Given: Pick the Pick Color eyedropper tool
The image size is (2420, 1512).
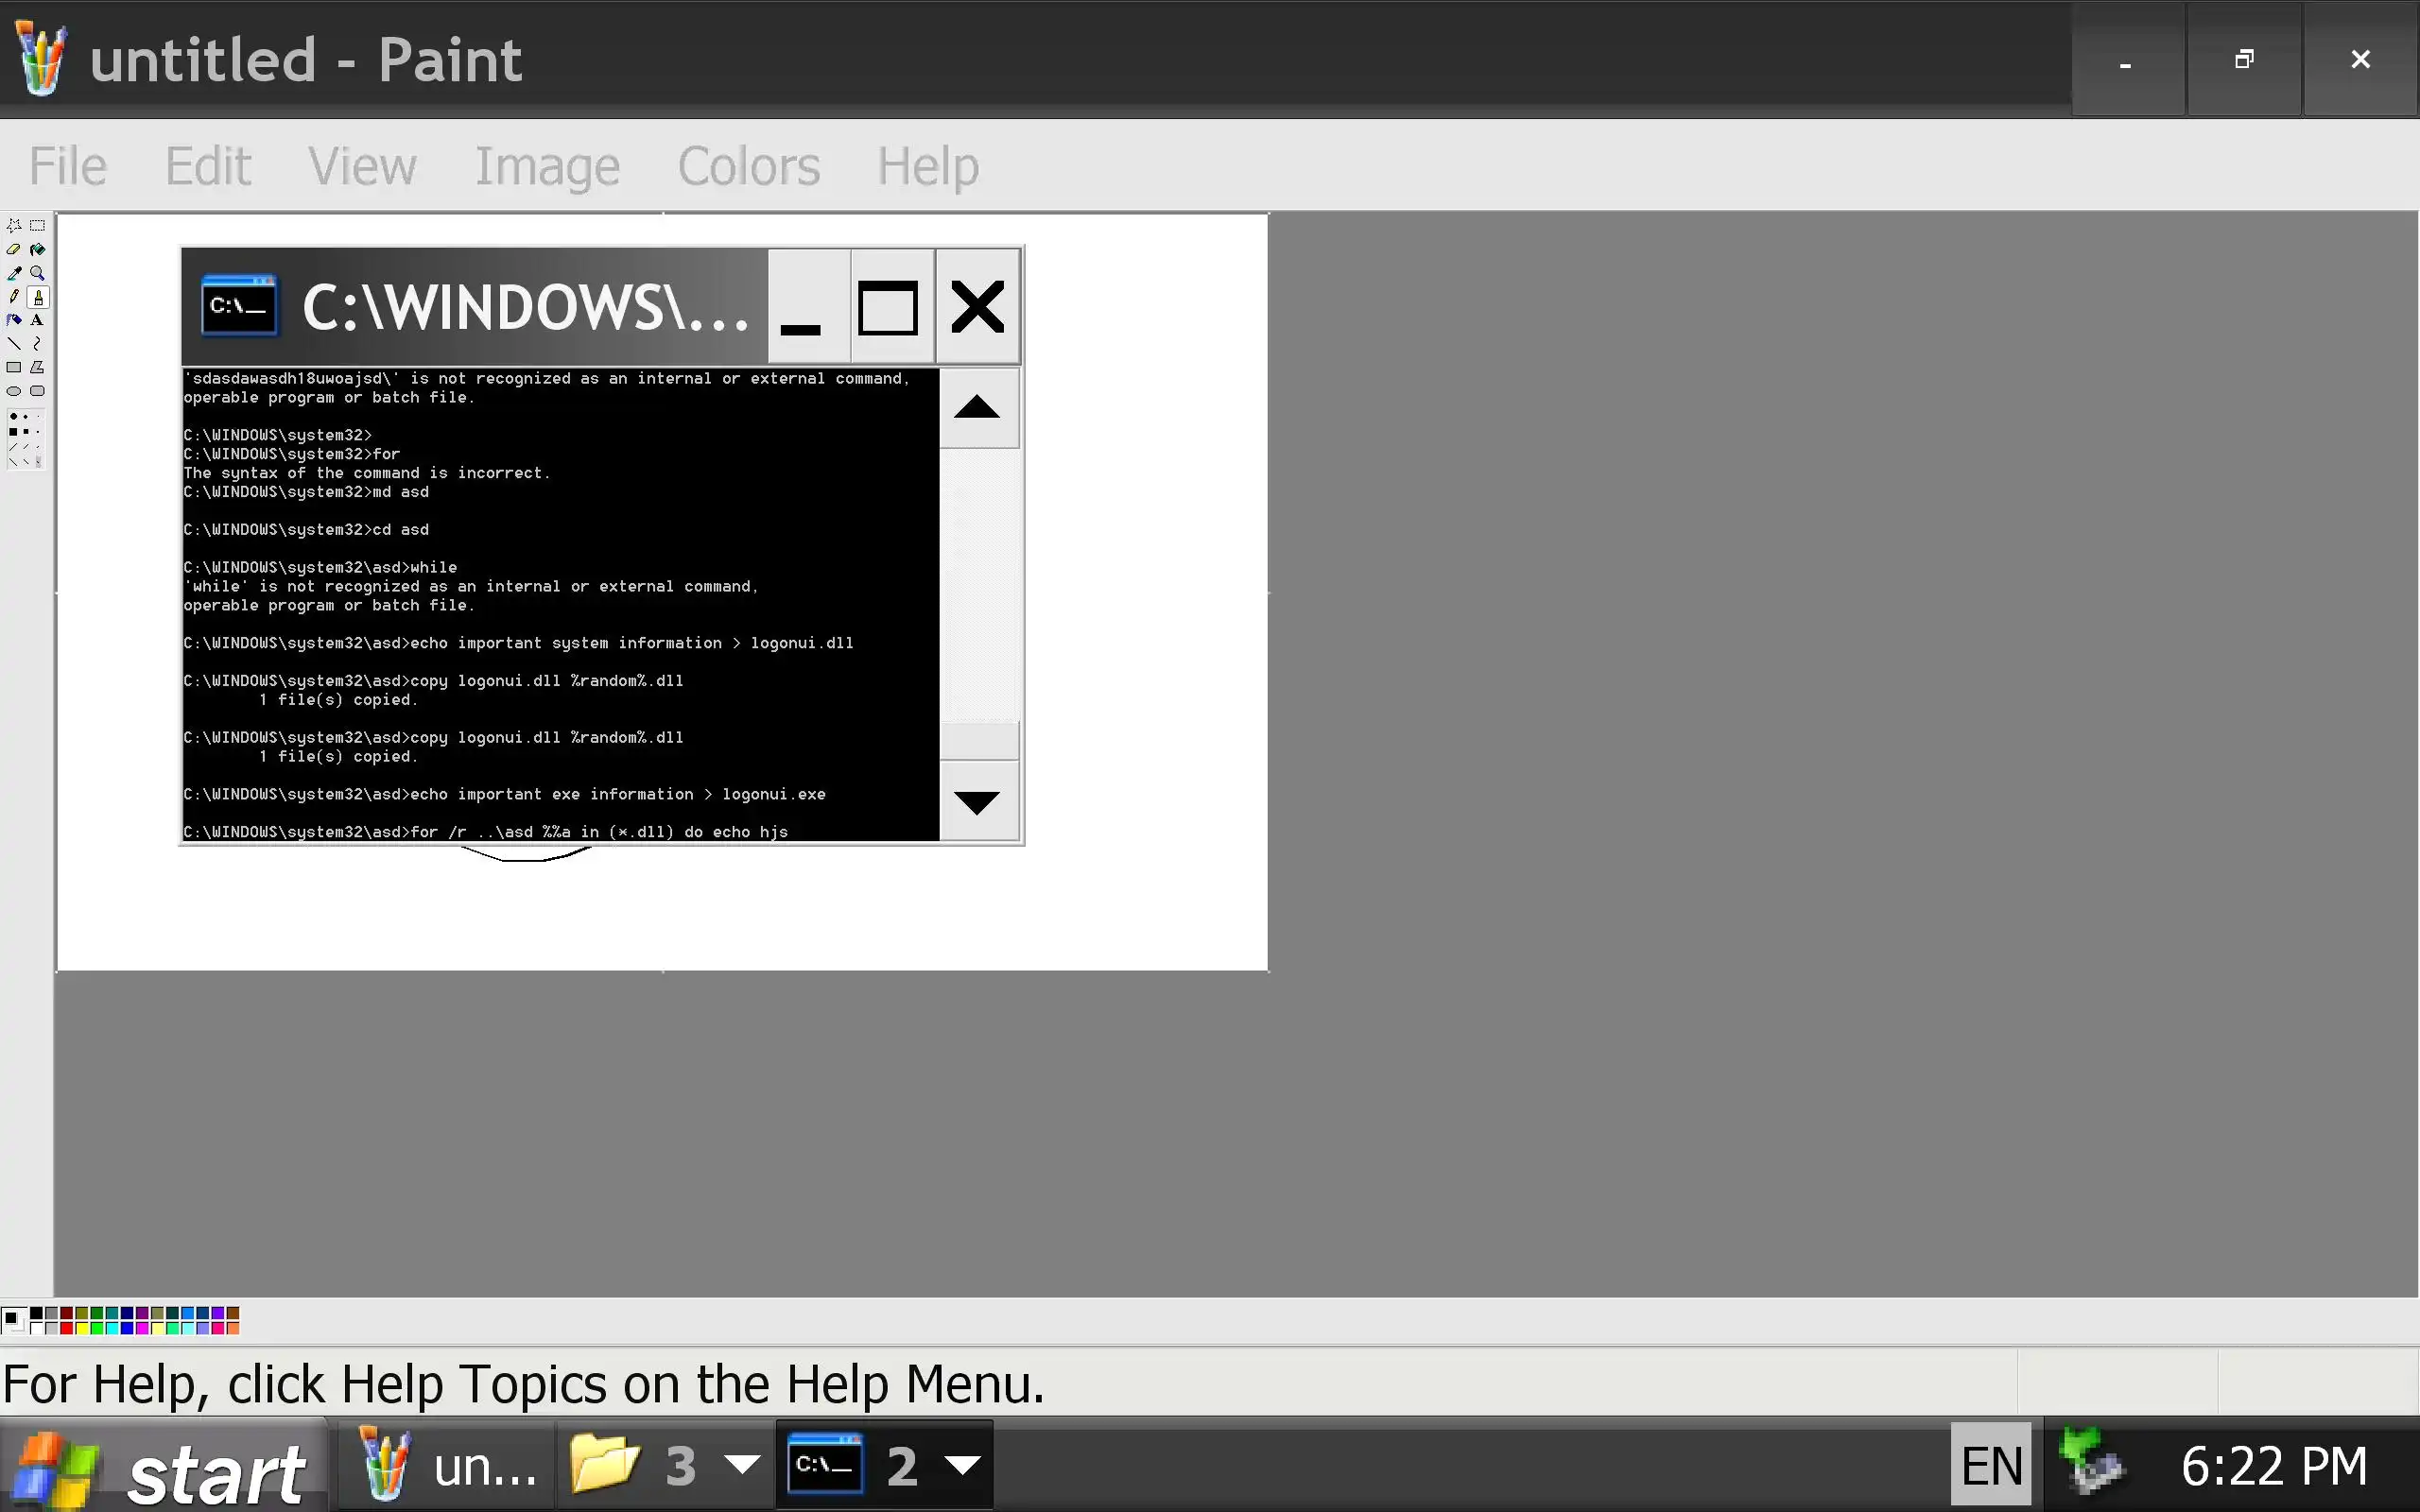Looking at the screenshot, I should coord(14,273).
